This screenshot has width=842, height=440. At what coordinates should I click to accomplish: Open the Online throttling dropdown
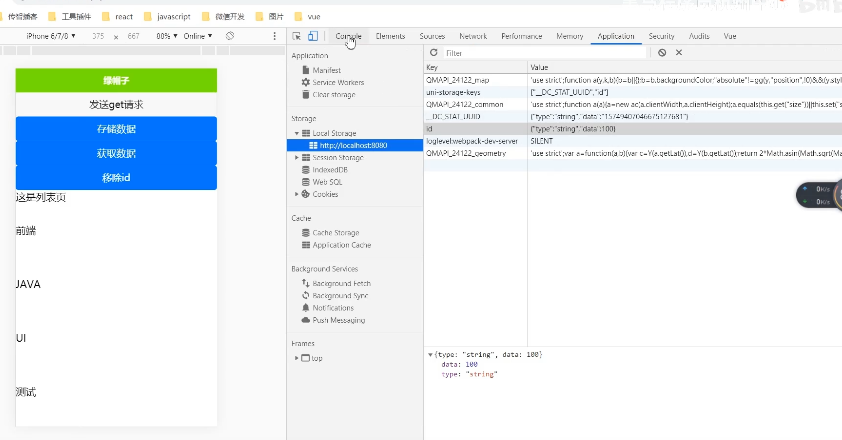pyautogui.click(x=198, y=36)
